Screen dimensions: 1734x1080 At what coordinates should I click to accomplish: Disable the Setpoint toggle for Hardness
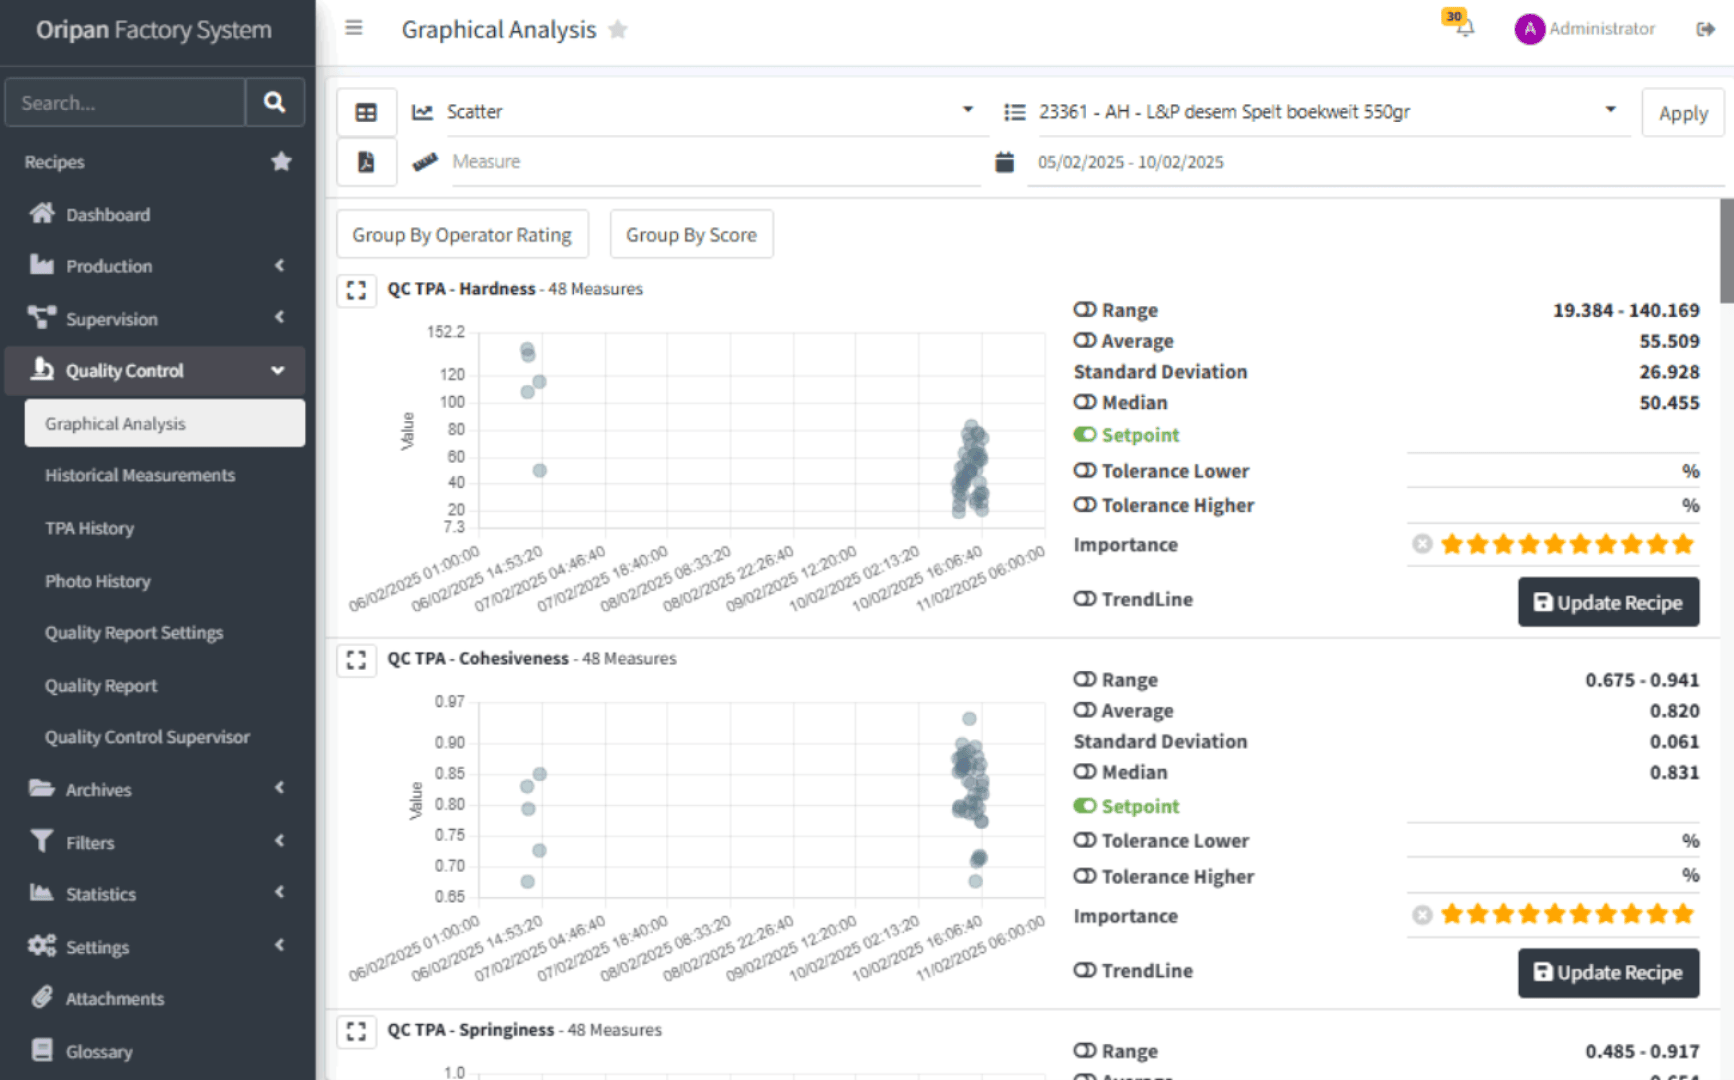[1086, 435]
